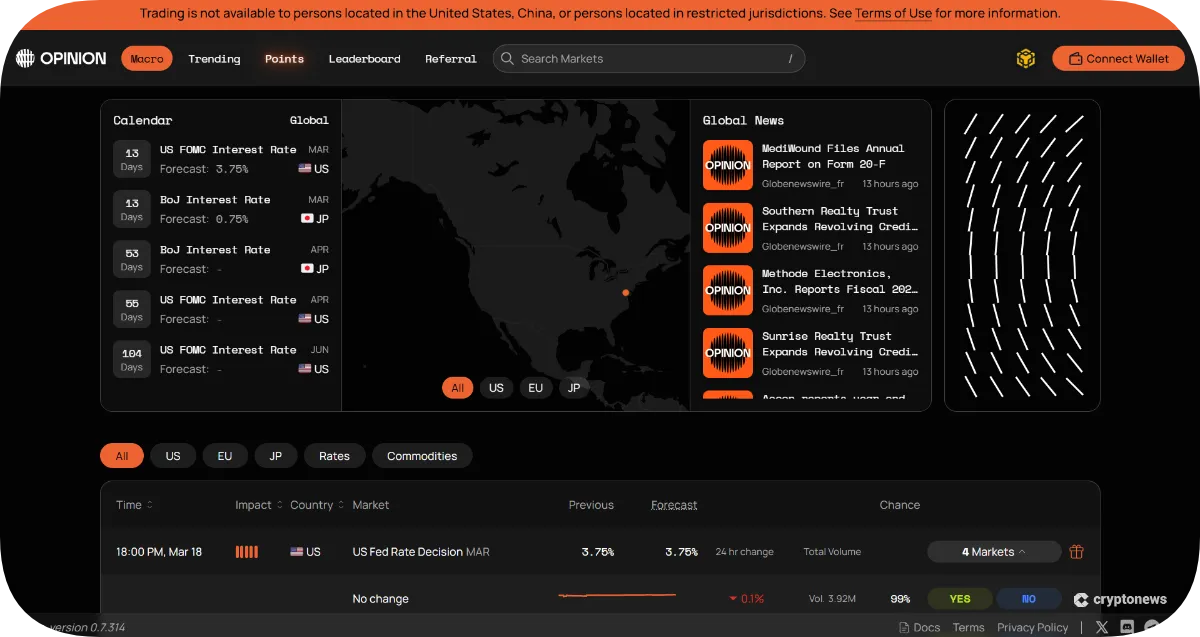Open the MediWound Files Annual Report headline
This screenshot has width=1200, height=637.
(833, 156)
